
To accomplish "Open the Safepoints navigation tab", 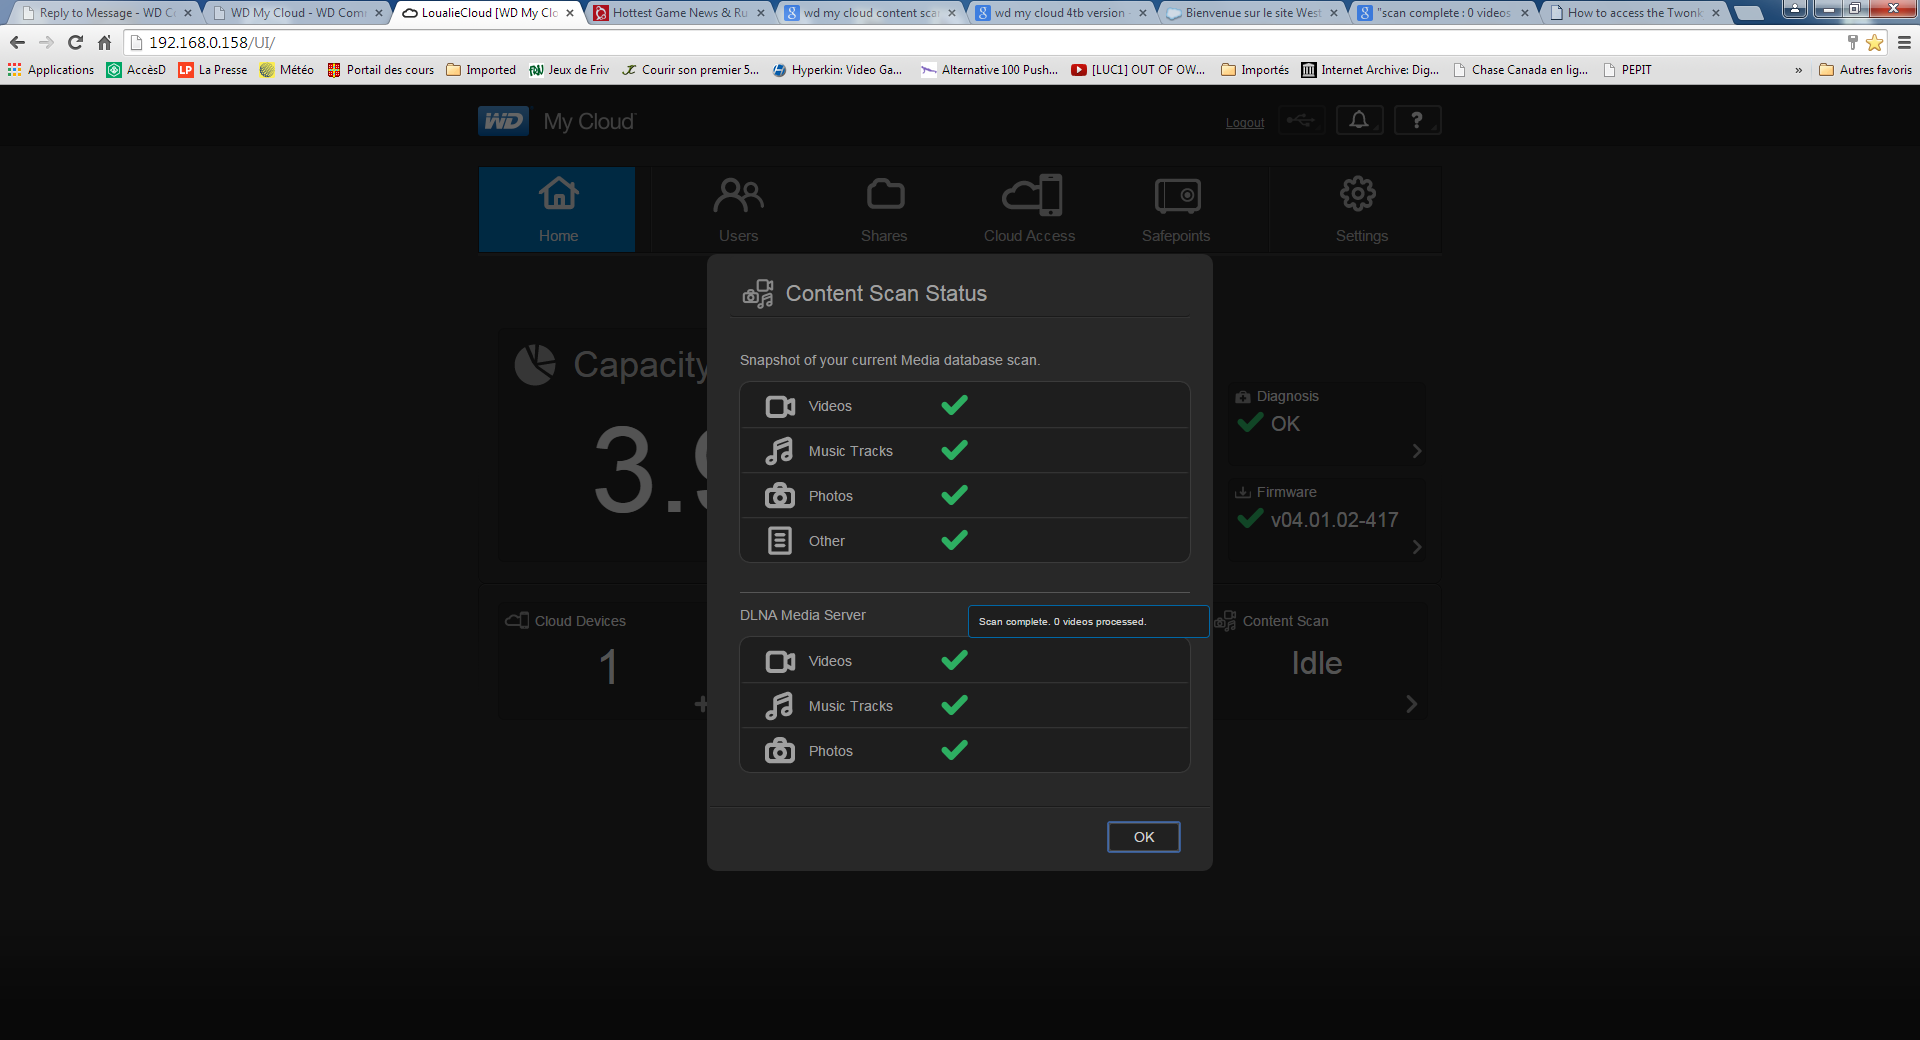I will point(1176,210).
